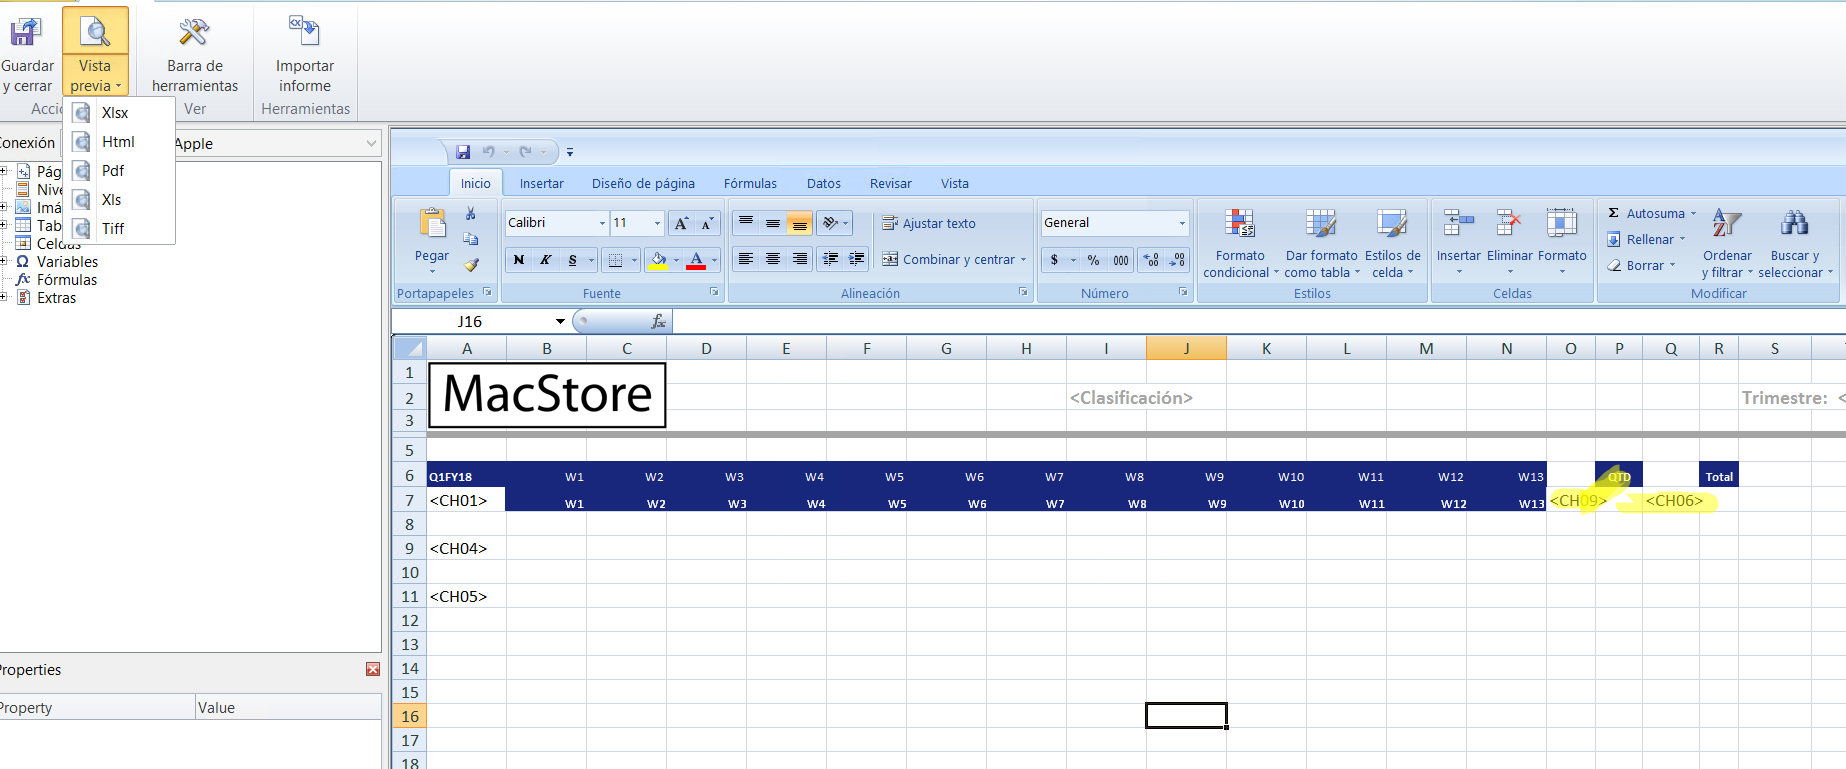The width and height of the screenshot is (1846, 769).
Task: Click the increase decimals icon
Action: tap(1152, 260)
